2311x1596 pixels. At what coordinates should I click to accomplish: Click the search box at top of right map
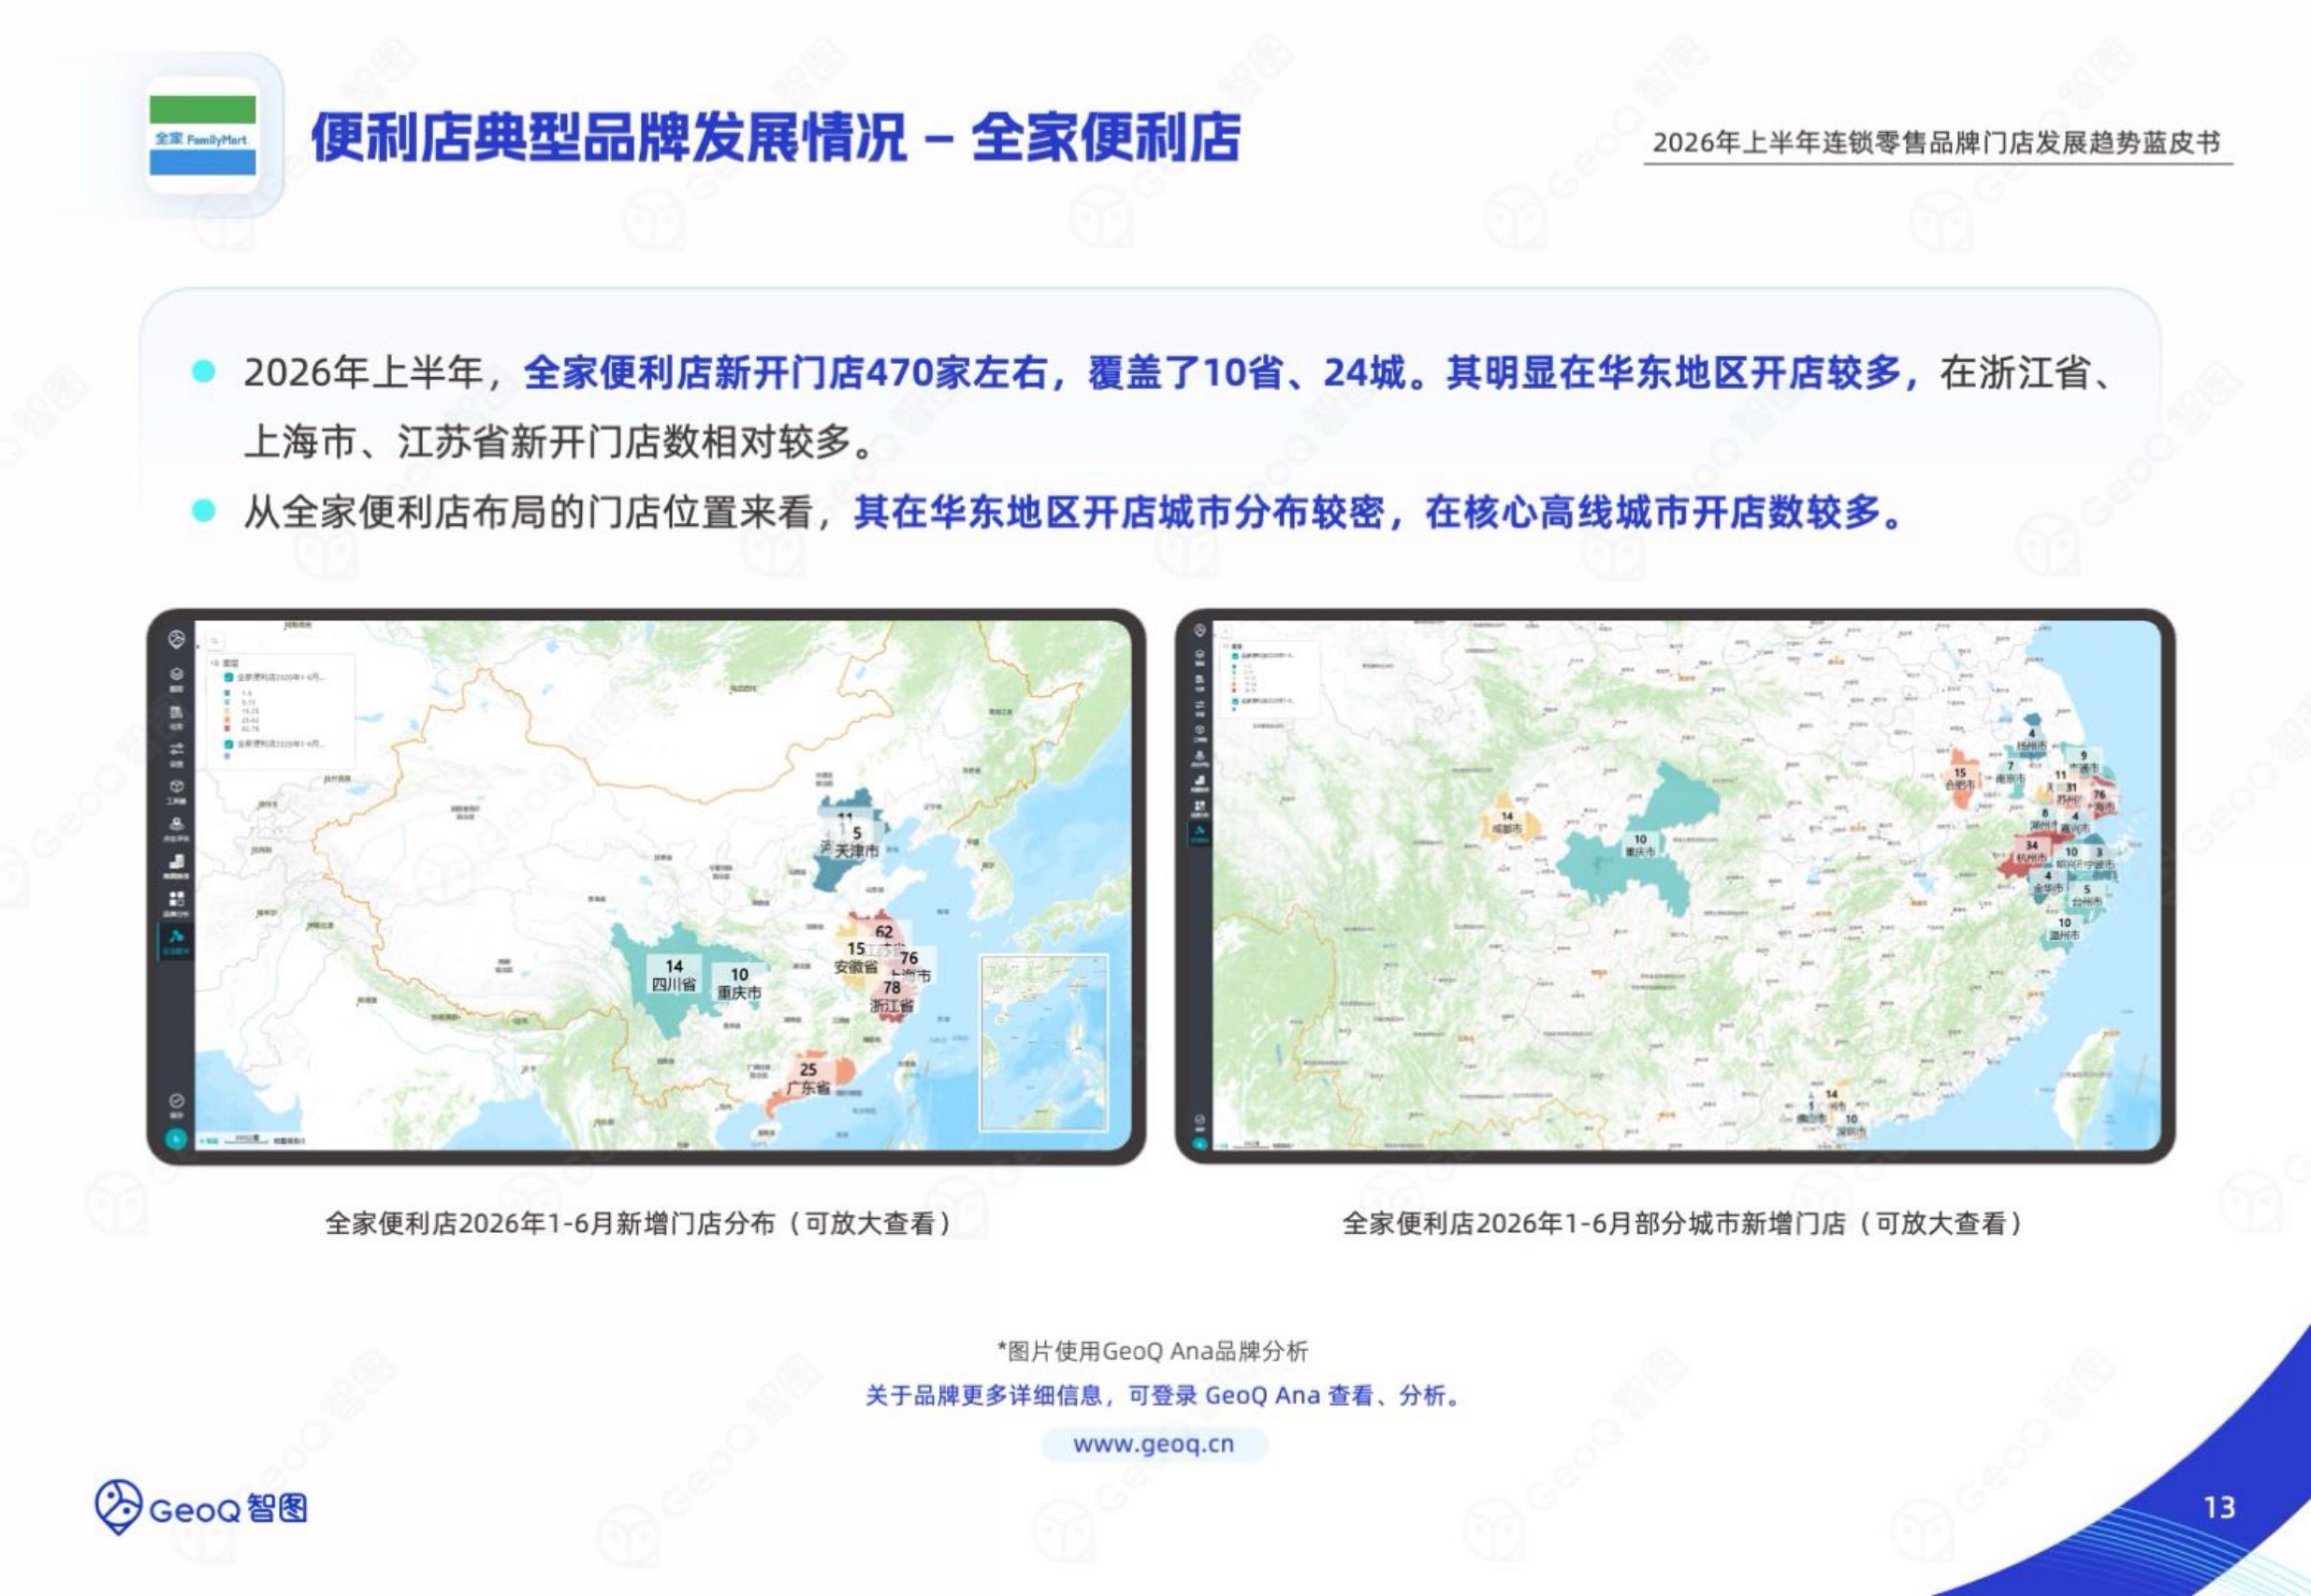point(1226,631)
